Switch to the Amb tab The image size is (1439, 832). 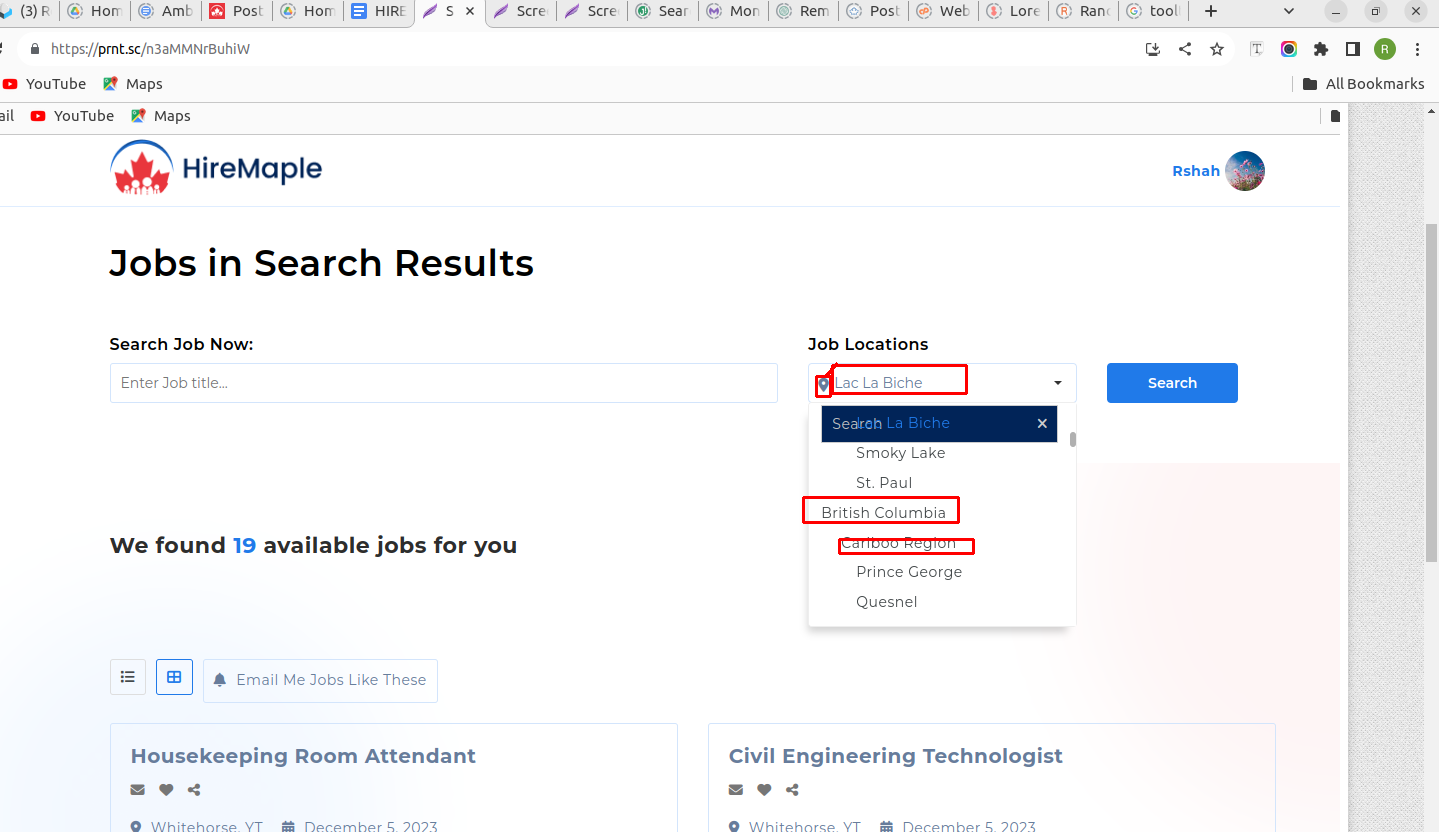165,11
